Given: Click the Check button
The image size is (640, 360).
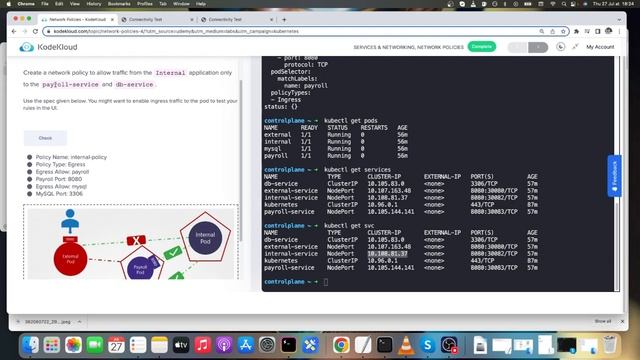Looking at the screenshot, I should [45, 138].
